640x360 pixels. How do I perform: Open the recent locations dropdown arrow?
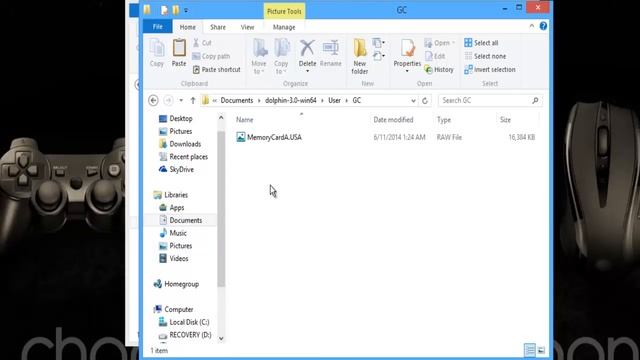pos(181,100)
